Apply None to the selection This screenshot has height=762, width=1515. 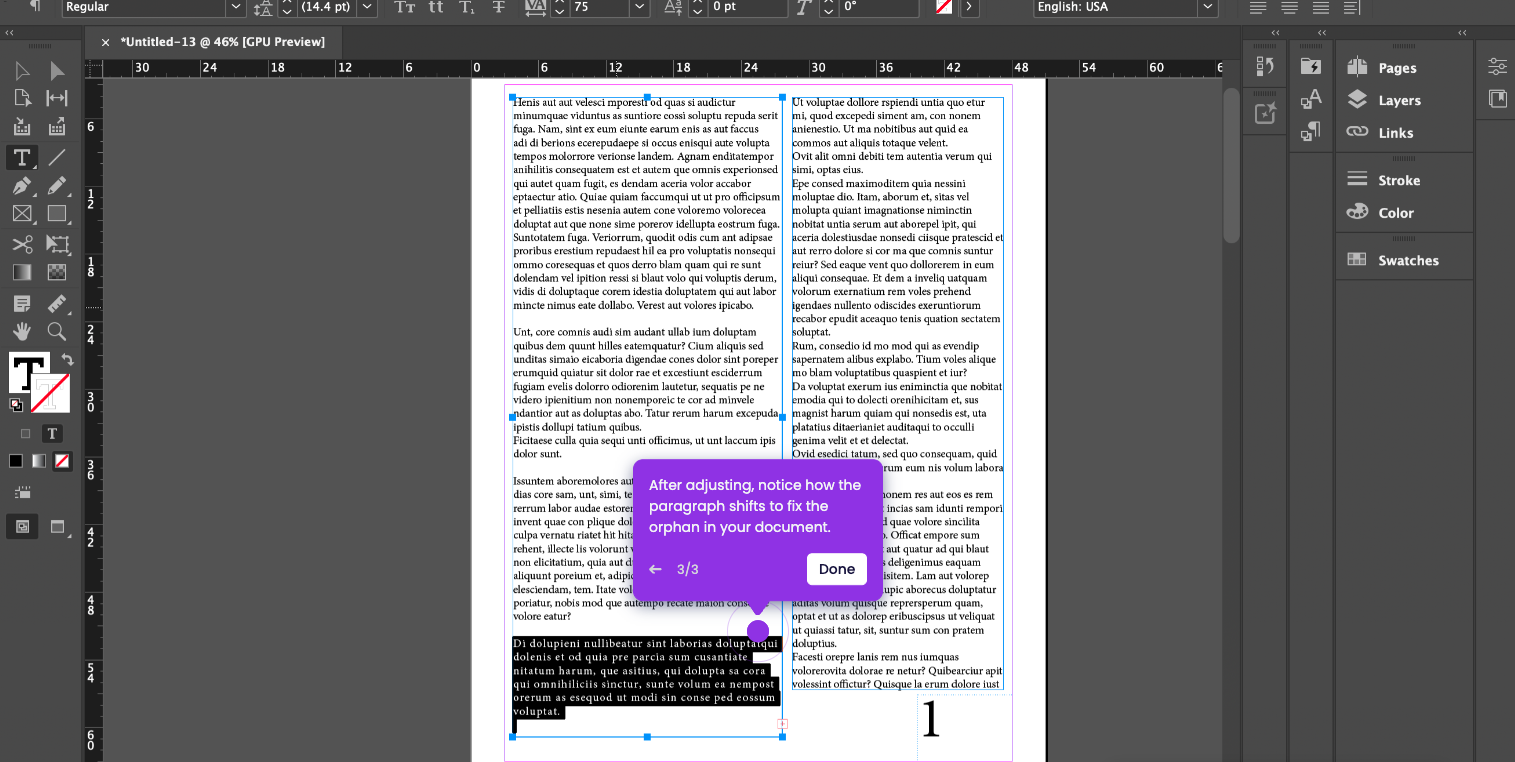pos(62,461)
